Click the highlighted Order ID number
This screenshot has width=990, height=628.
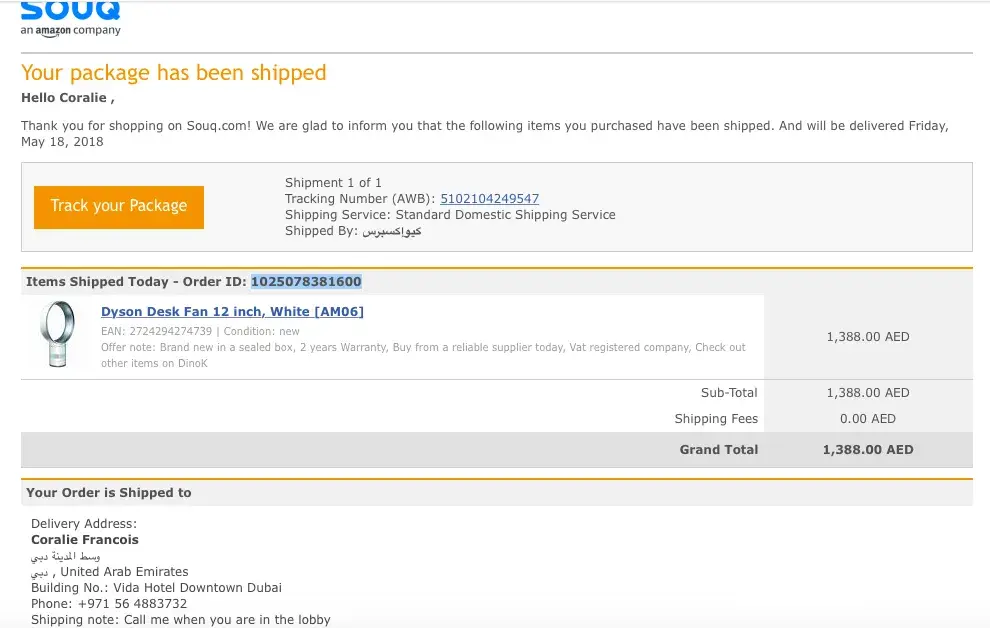(306, 282)
